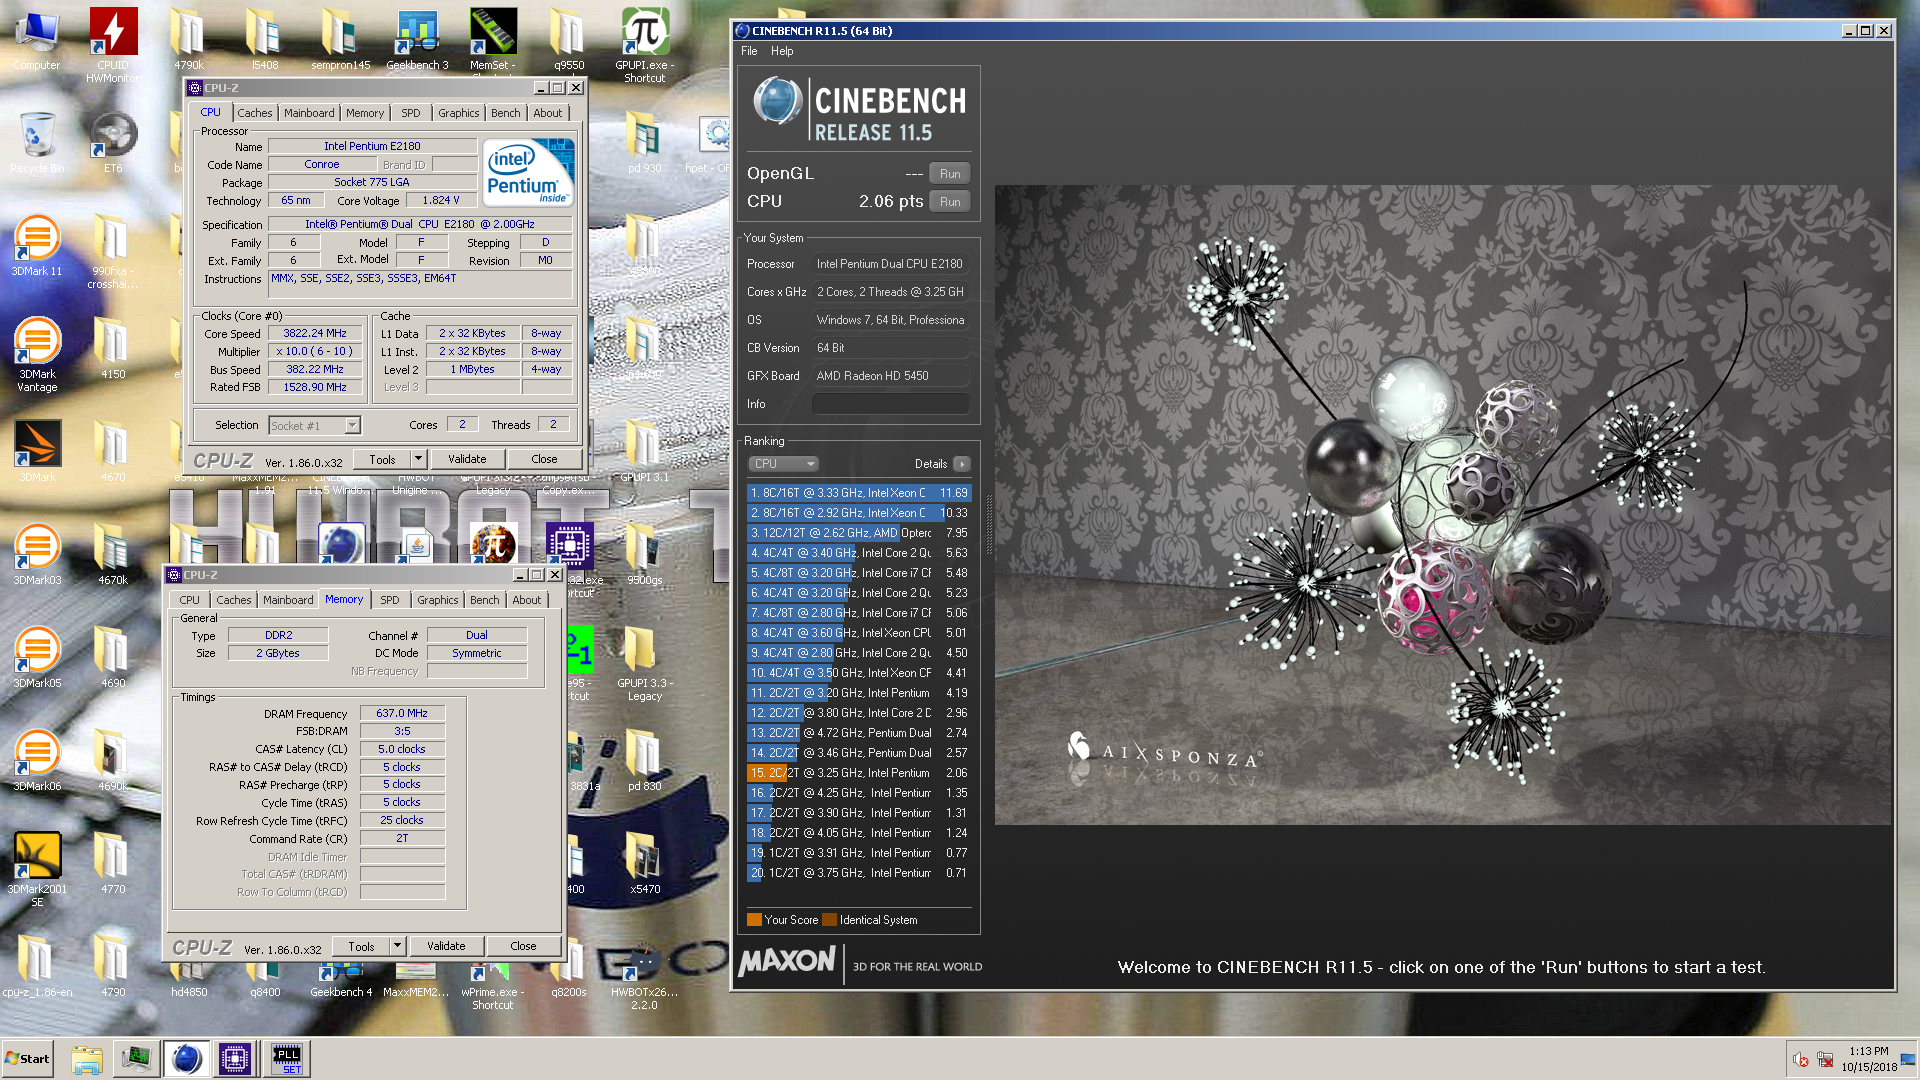The height and width of the screenshot is (1080, 1920).
Task: Open the sempron145 folder icon
Action: [341, 40]
